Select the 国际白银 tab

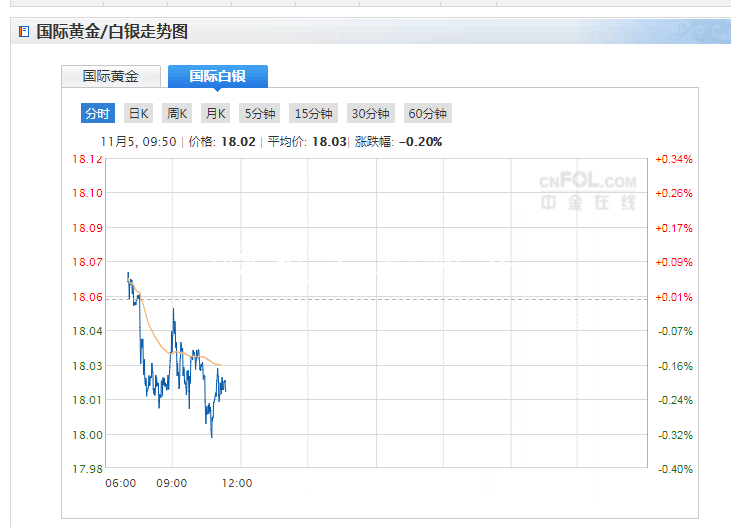218,76
